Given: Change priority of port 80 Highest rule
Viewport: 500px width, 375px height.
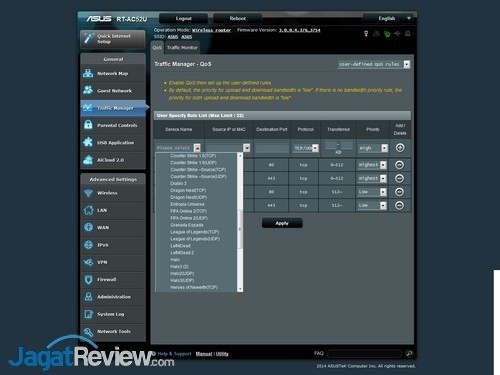Looking at the screenshot, I should (372, 165).
